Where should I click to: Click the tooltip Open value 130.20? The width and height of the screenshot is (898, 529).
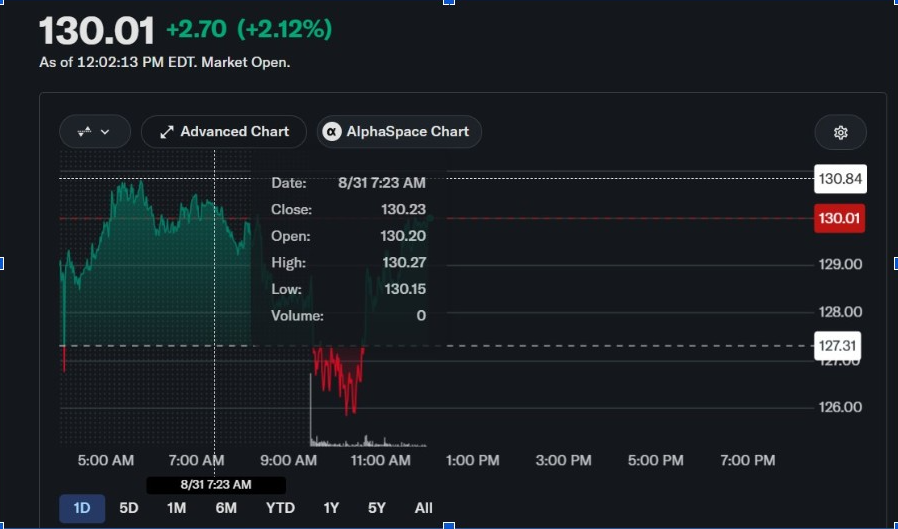click(404, 236)
